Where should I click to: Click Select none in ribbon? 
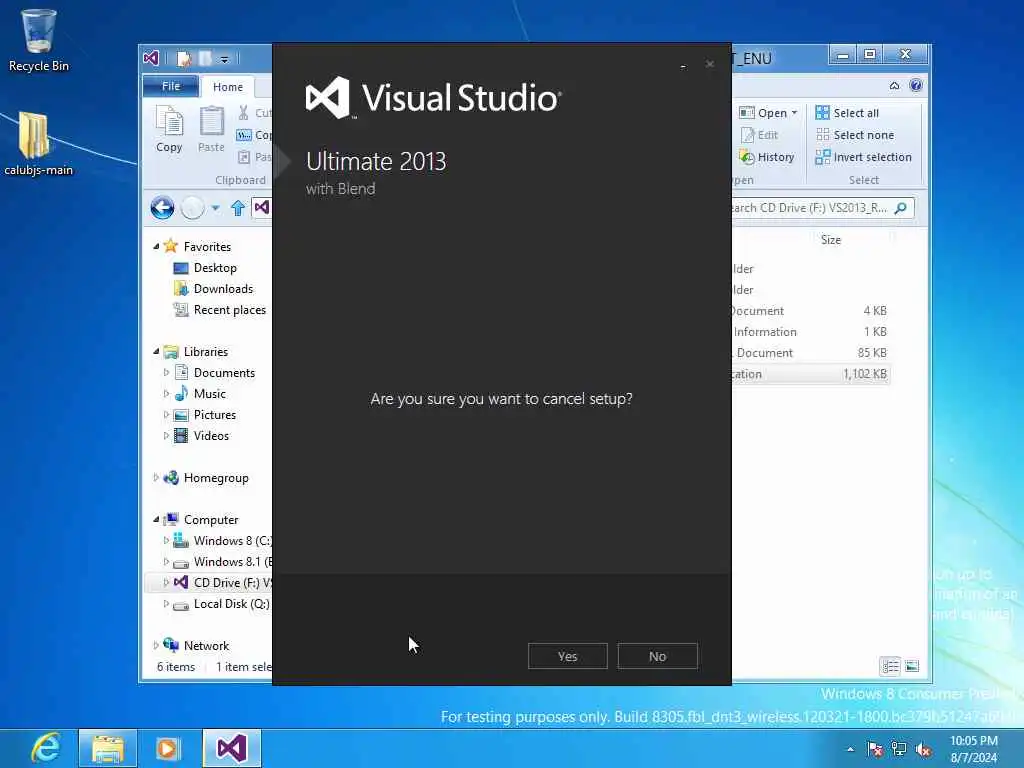coord(855,135)
